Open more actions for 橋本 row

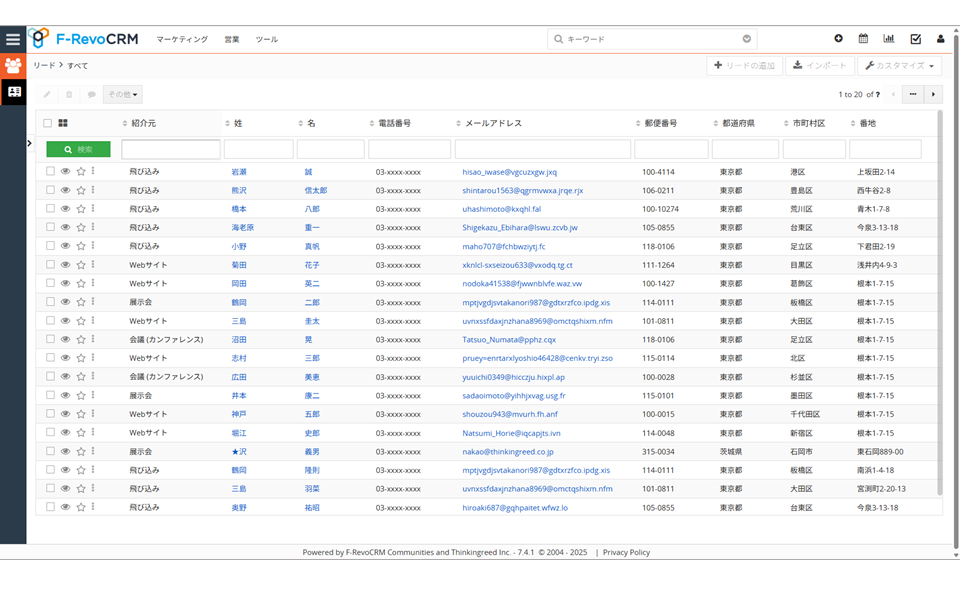point(93,209)
